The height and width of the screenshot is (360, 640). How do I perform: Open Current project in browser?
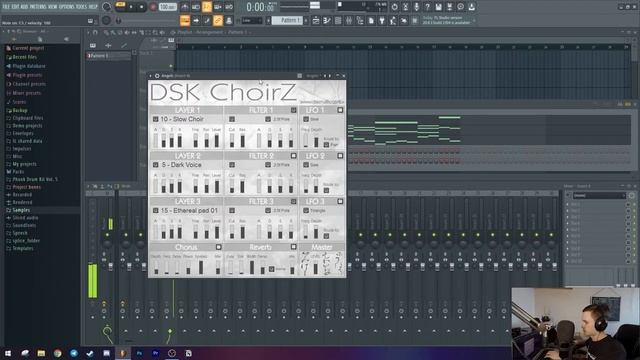pyautogui.click(x=28, y=48)
